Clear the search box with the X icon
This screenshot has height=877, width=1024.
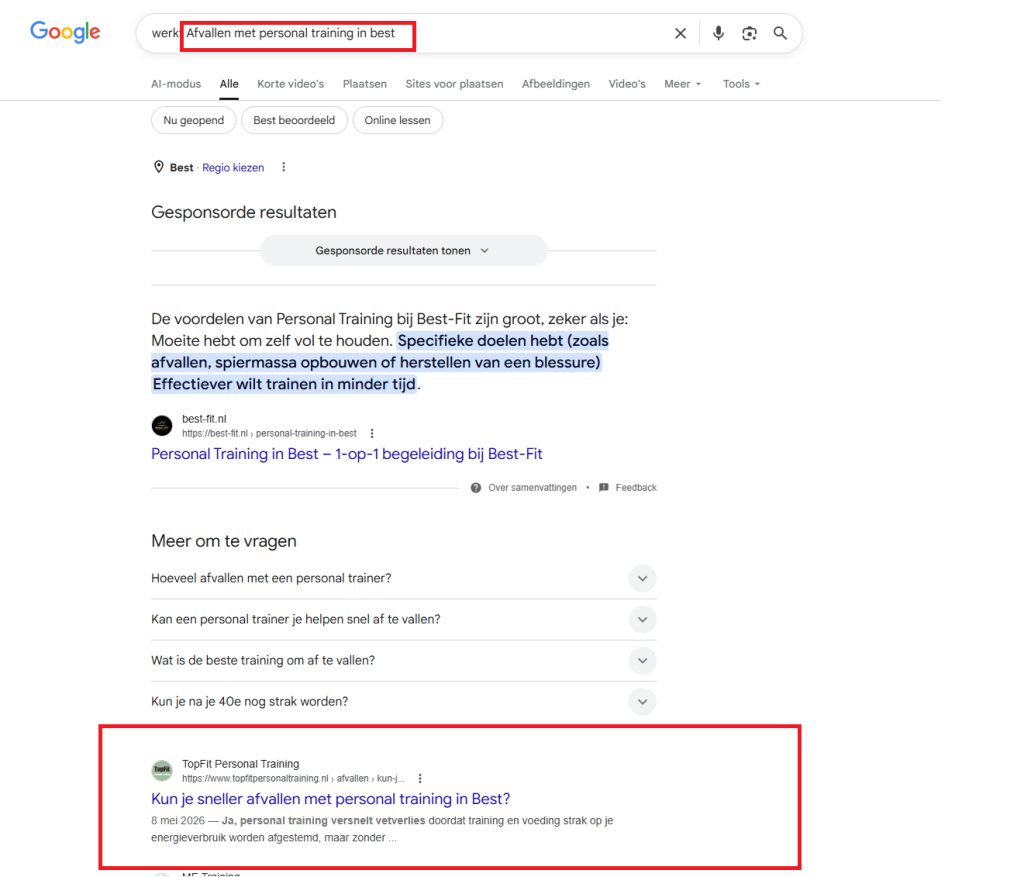pyautogui.click(x=680, y=33)
